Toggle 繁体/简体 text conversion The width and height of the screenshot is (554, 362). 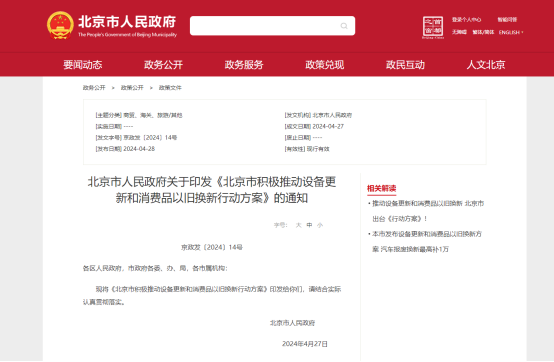click(483, 32)
